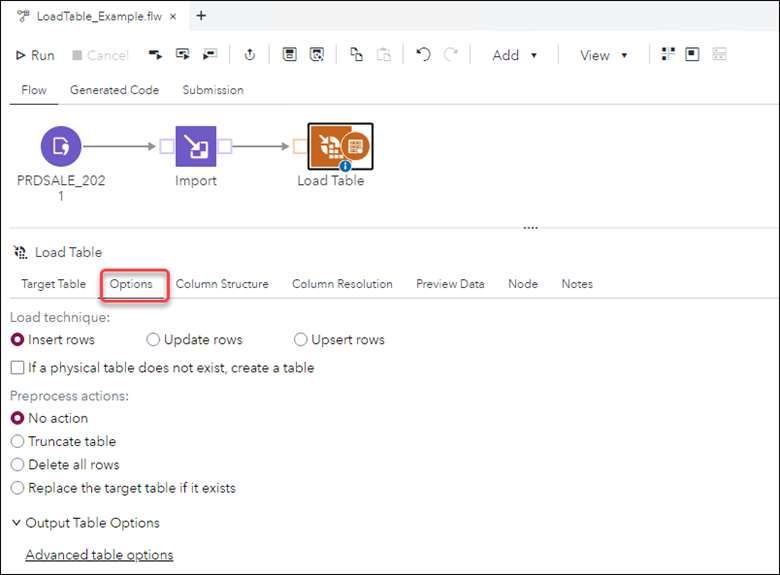This screenshot has height=575, width=780.
Task: Click the Advanced table options link
Action: tap(99, 555)
